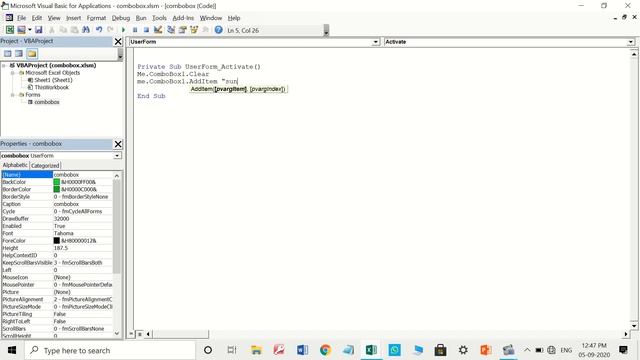
Task: Click the Type here to search box
Action: pyautogui.click(x=110, y=350)
